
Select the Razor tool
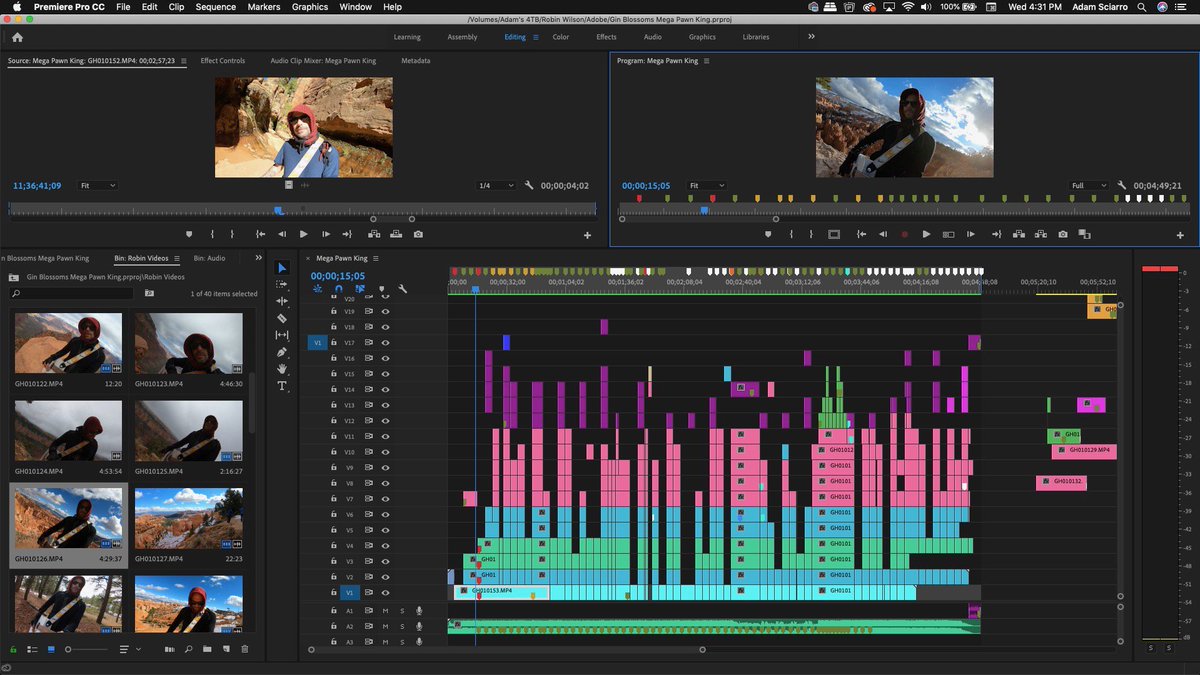(282, 318)
